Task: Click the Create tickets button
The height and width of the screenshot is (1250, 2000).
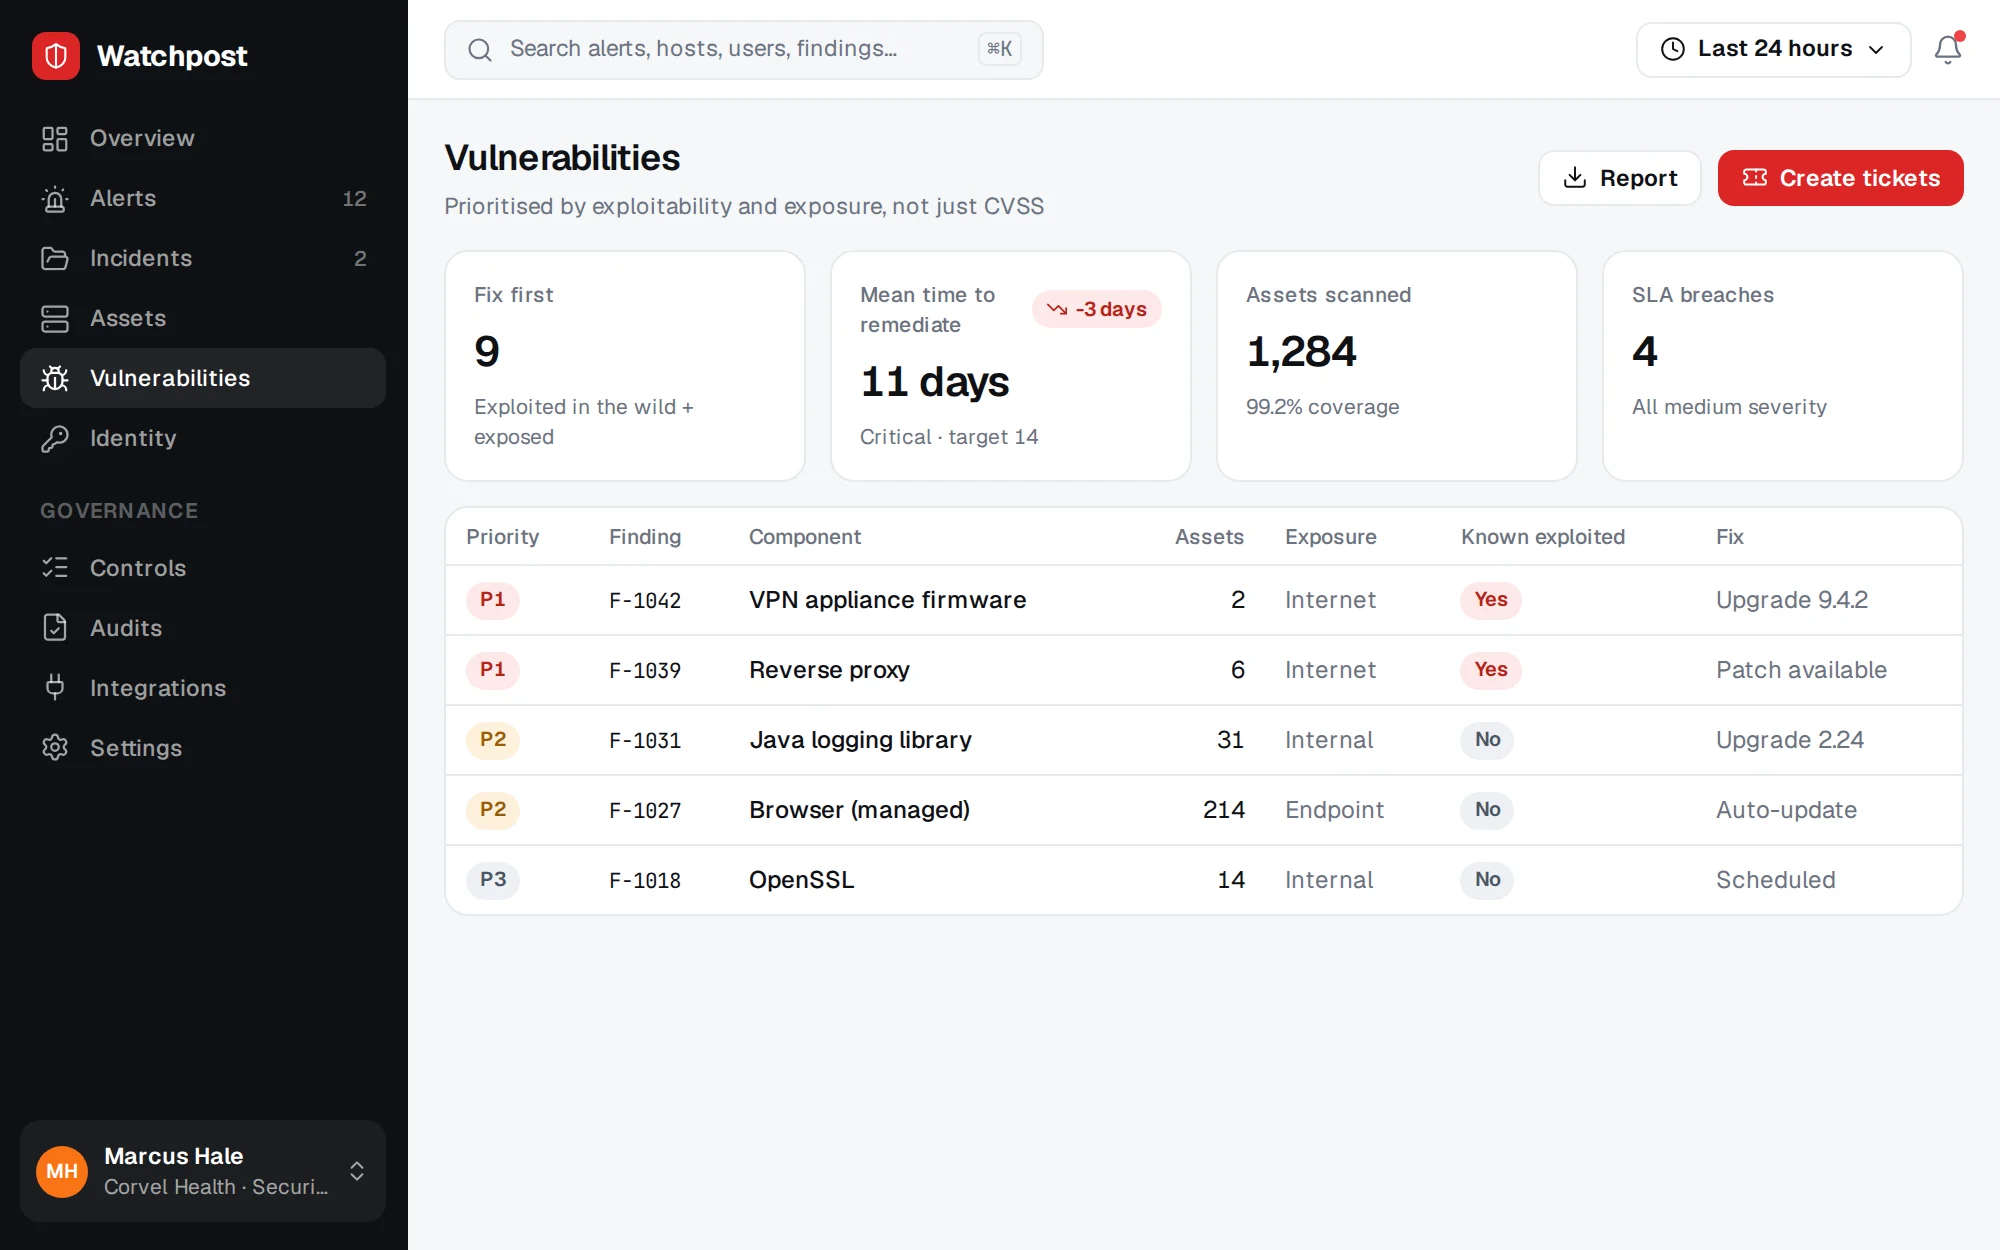Action: click(x=1840, y=178)
